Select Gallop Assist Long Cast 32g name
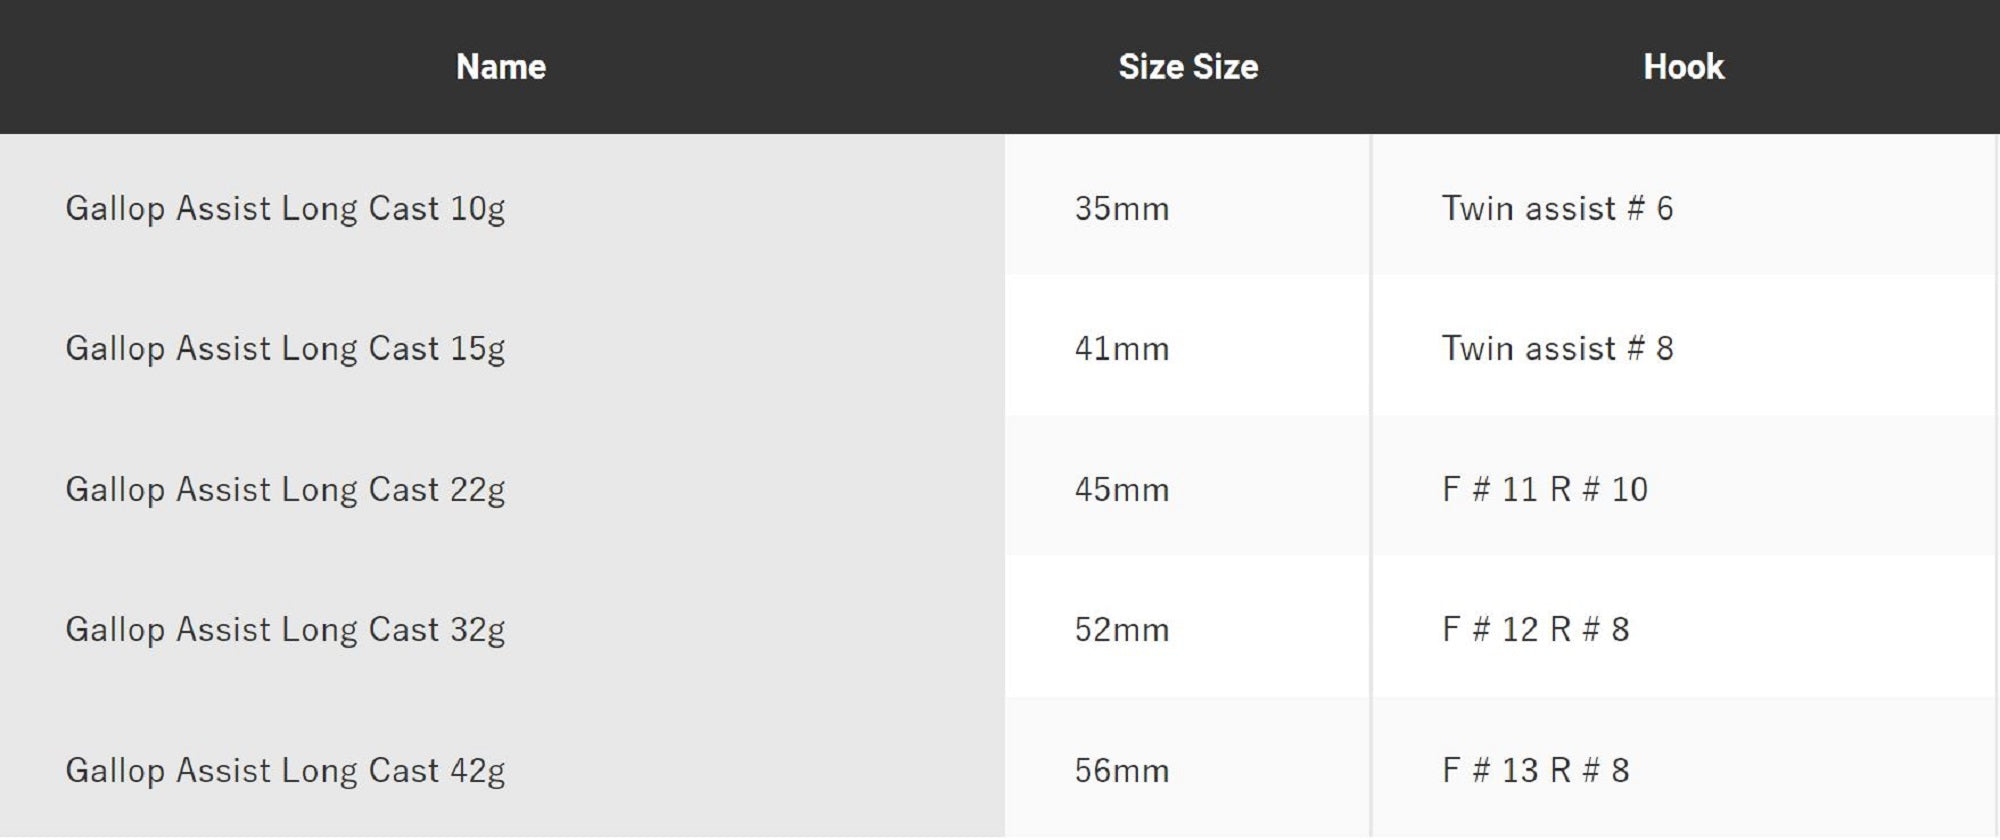2000x840 pixels. (285, 629)
